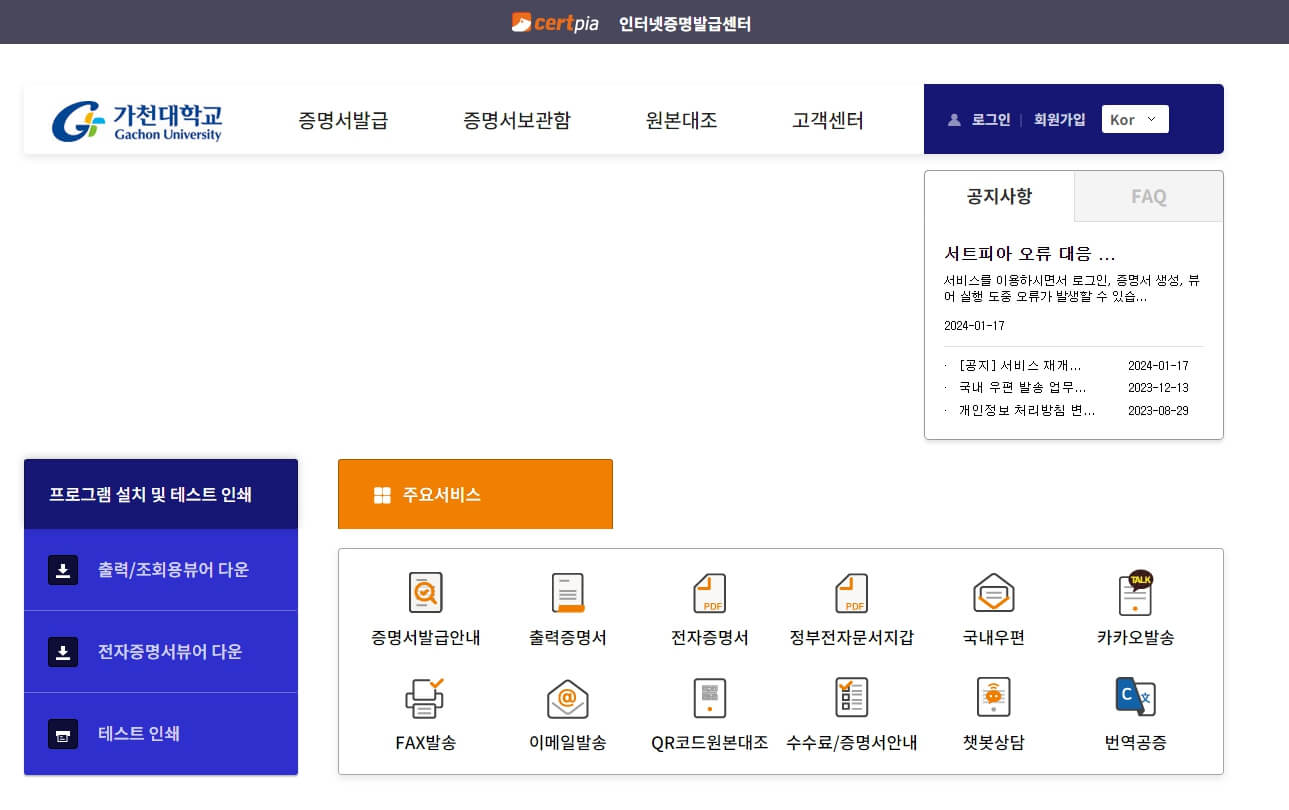Open the 증명서보관함 menu
This screenshot has width=1289, height=810.
517,121
